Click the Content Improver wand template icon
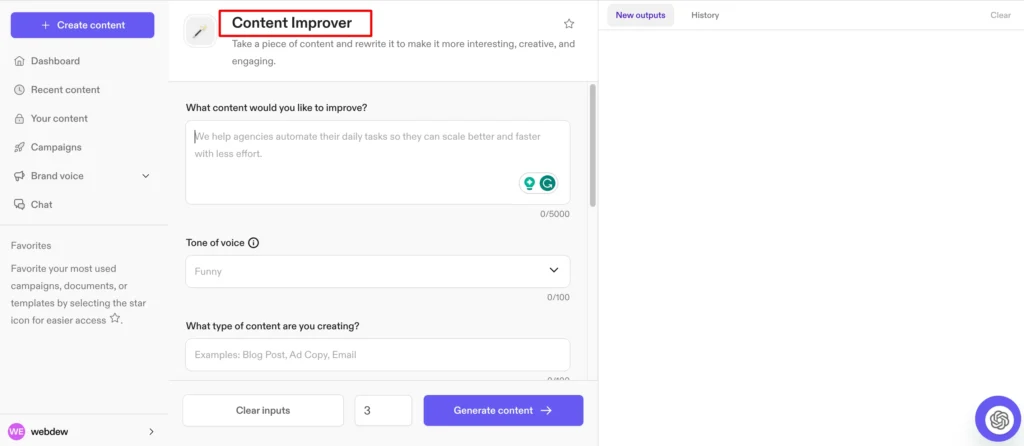 (x=201, y=32)
